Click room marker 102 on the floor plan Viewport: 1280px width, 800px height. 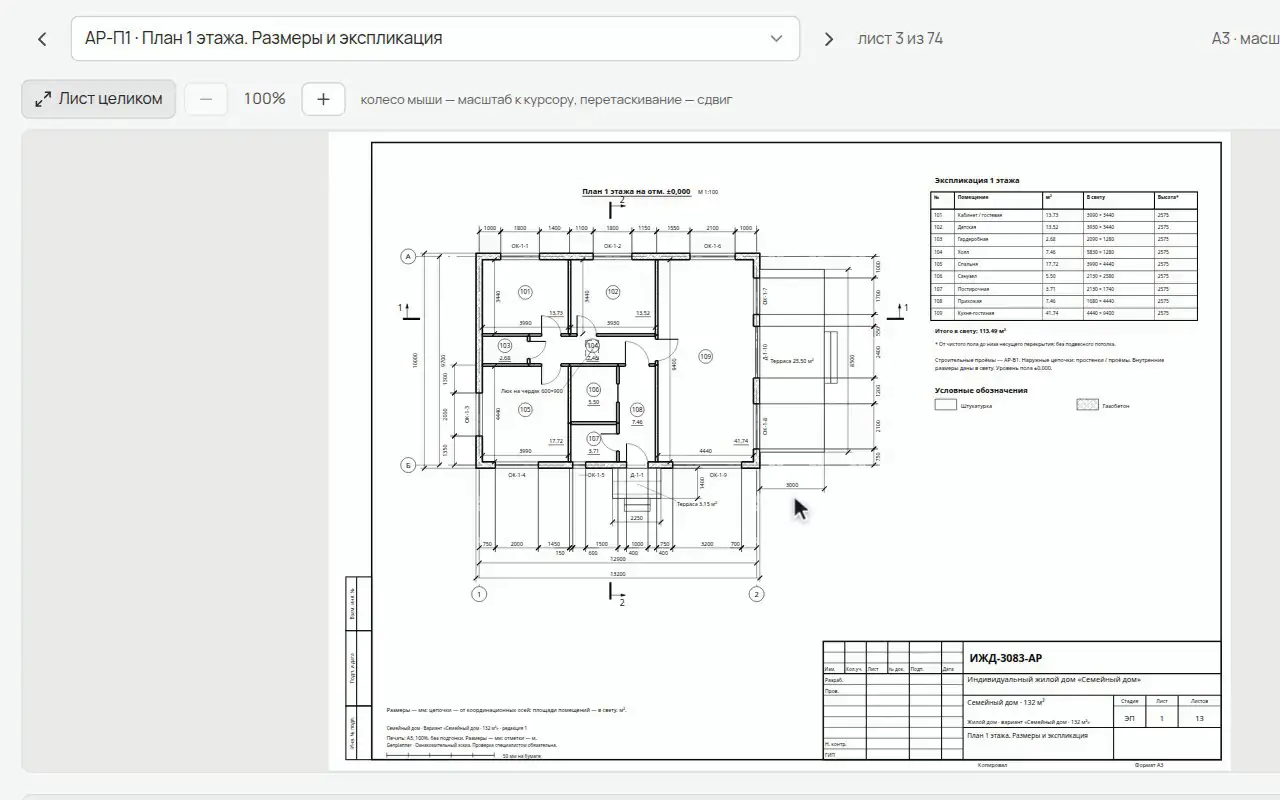(613, 291)
